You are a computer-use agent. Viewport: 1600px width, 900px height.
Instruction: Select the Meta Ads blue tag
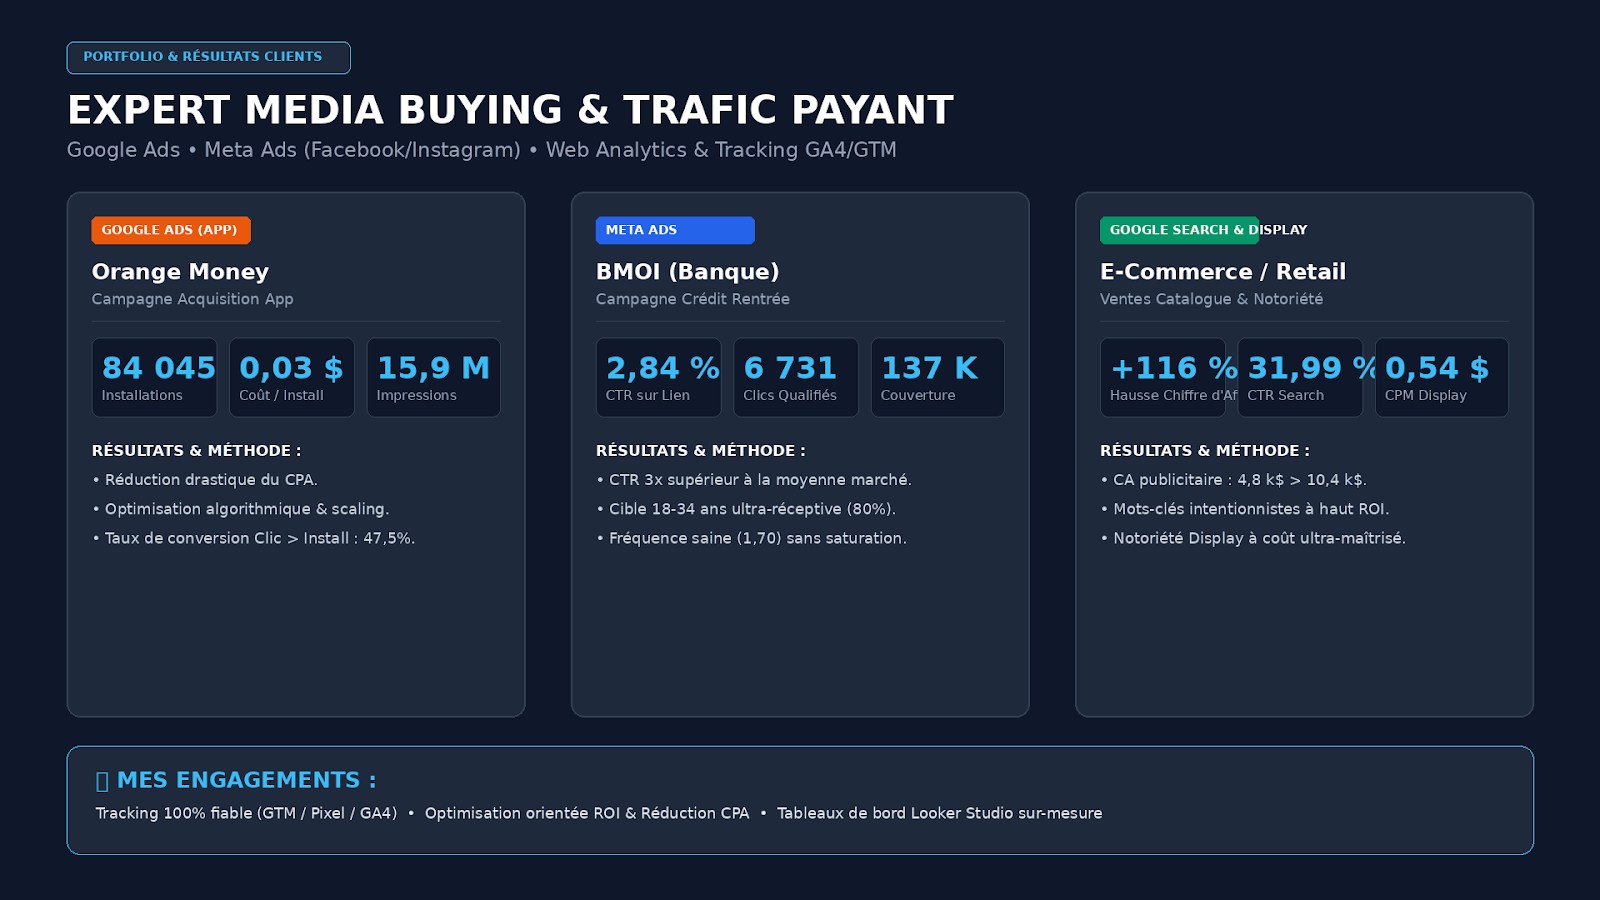pos(675,230)
